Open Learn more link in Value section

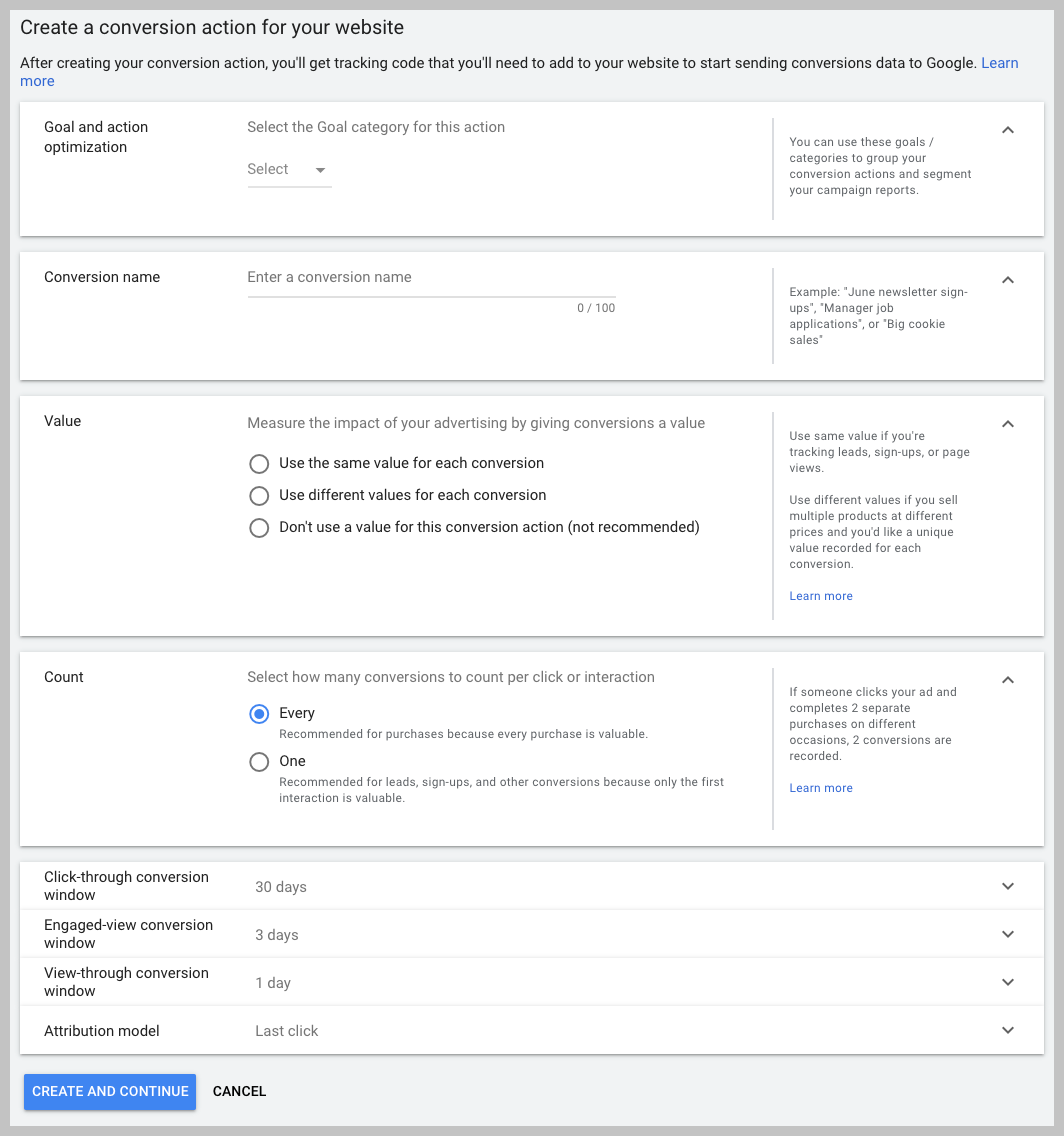(821, 596)
